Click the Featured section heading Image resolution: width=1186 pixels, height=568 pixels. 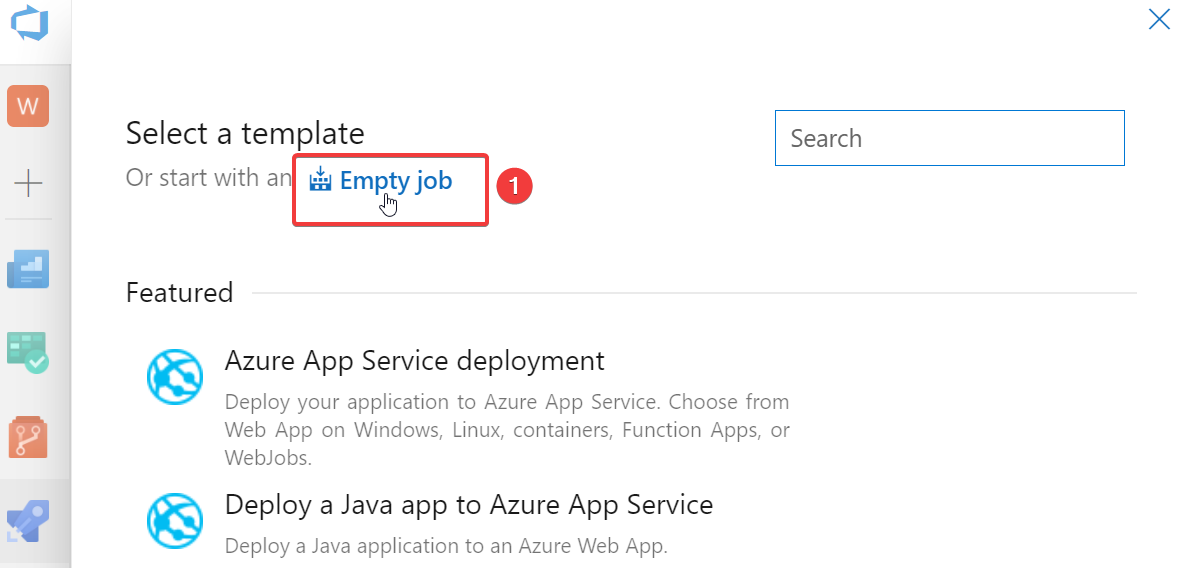coord(179,293)
